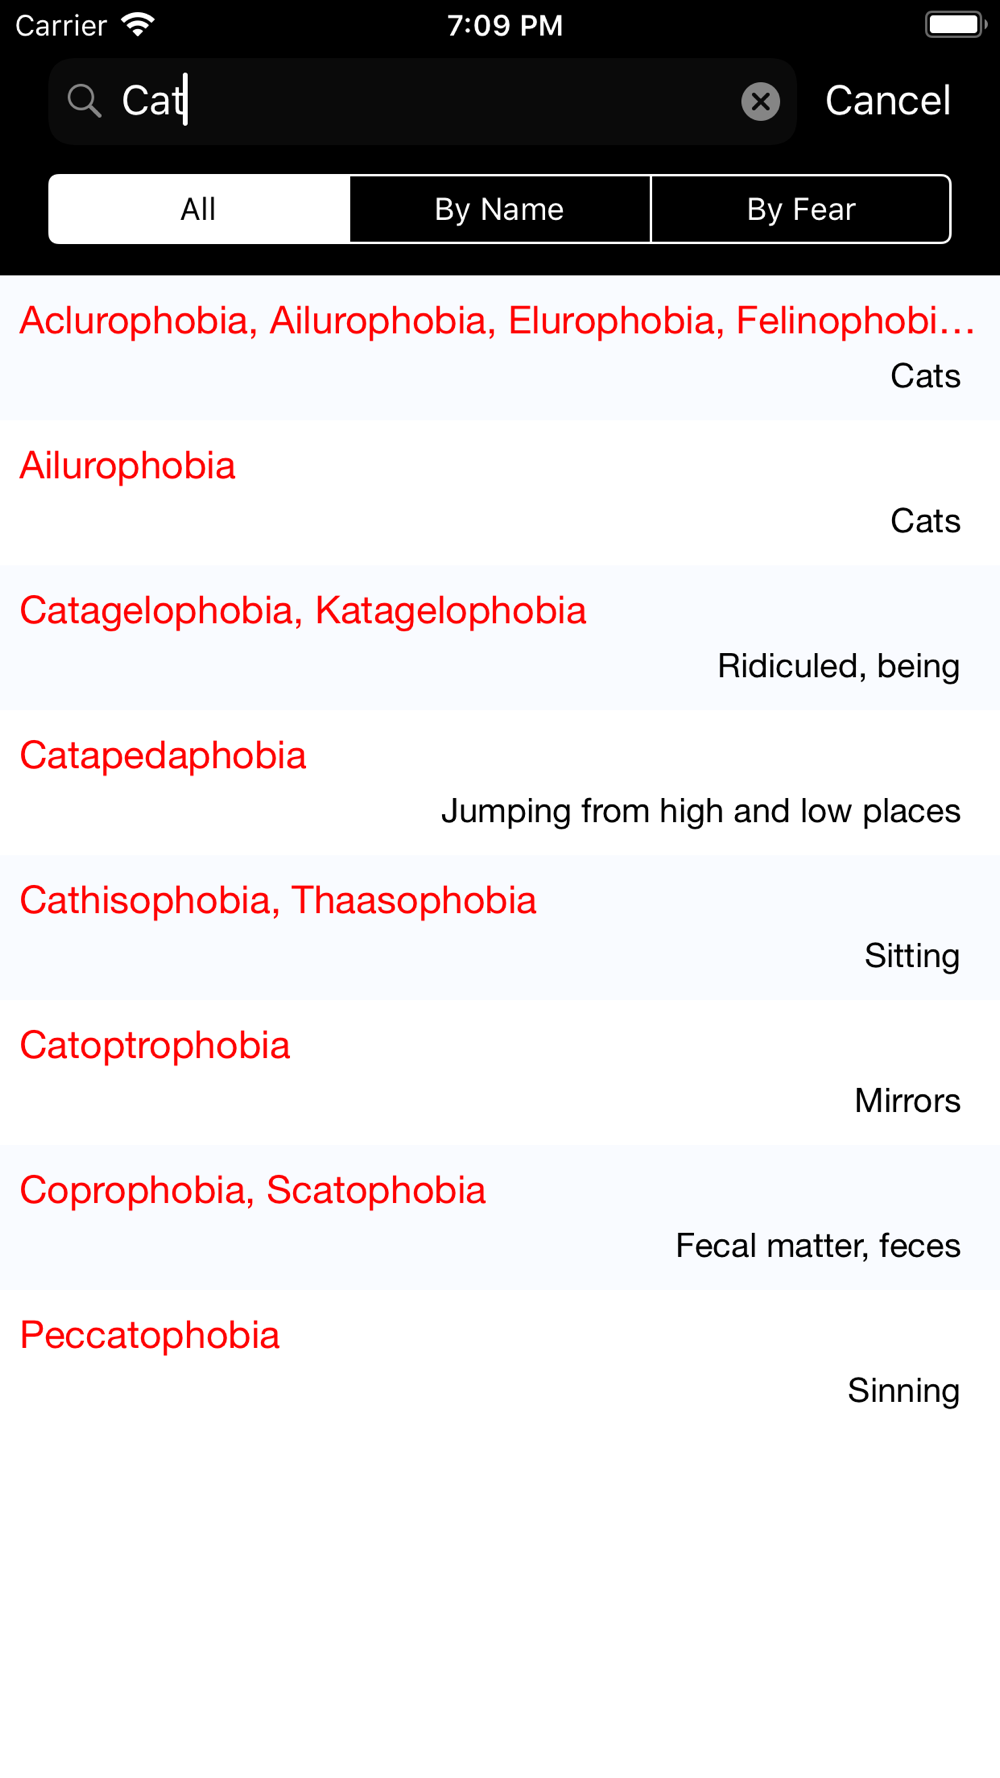
Task: Open Coprophobia, Scatophobia entry
Action: click(500, 1218)
